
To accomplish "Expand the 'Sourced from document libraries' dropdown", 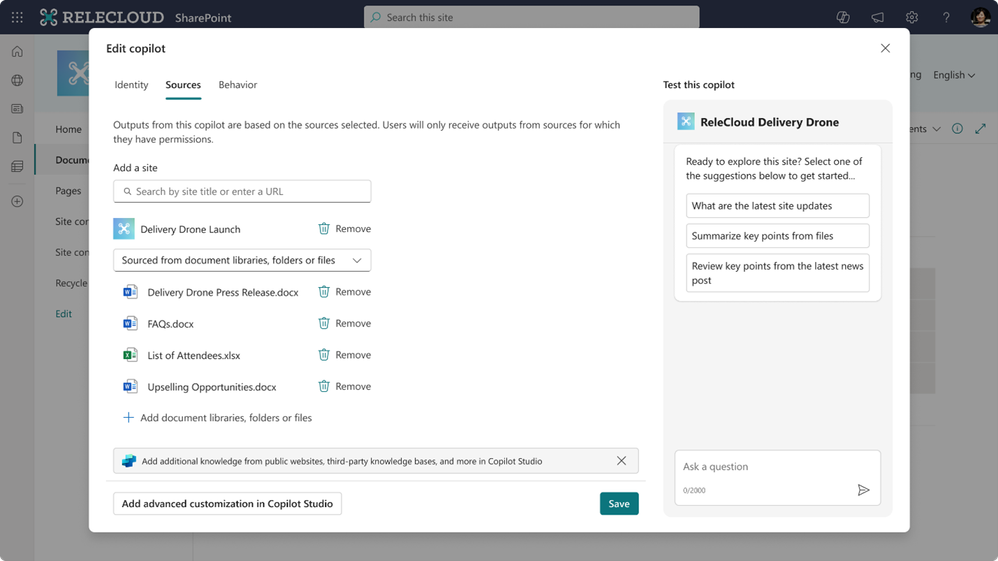I will pos(242,260).
